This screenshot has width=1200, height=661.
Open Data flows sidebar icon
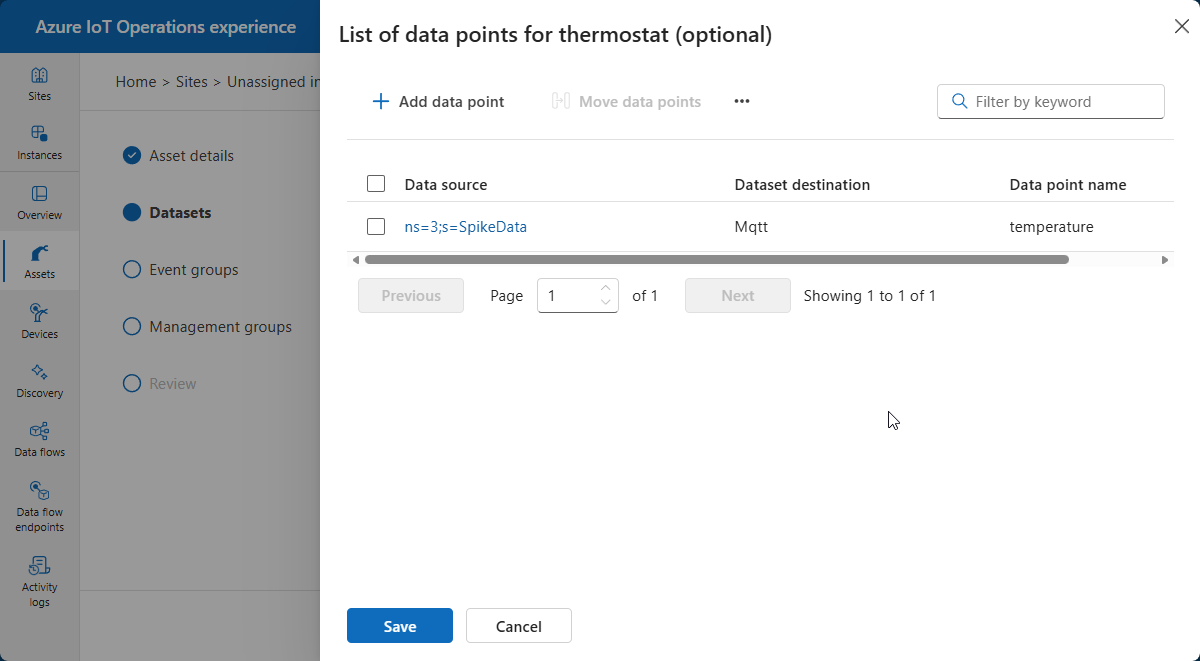pos(39,439)
